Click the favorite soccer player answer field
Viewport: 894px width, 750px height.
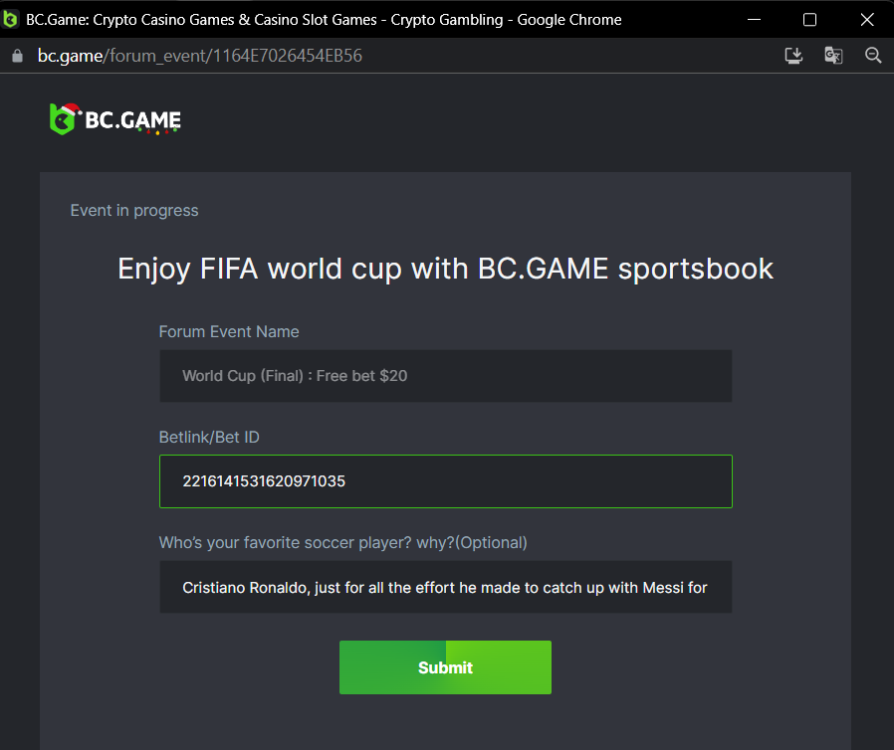click(445, 587)
